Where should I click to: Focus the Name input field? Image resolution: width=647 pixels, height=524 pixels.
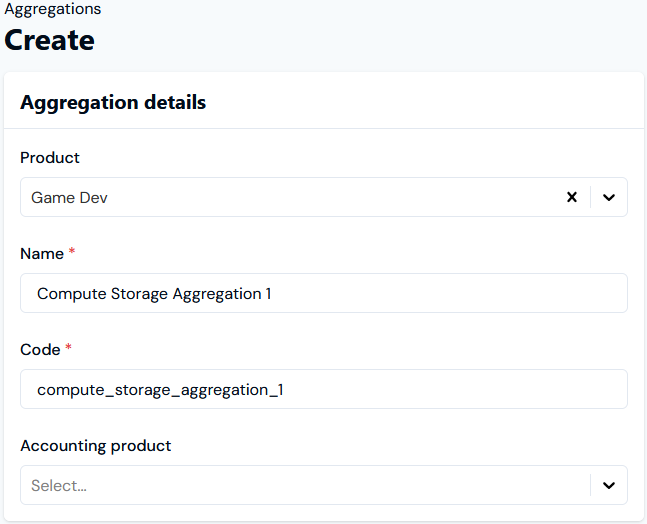click(324, 293)
